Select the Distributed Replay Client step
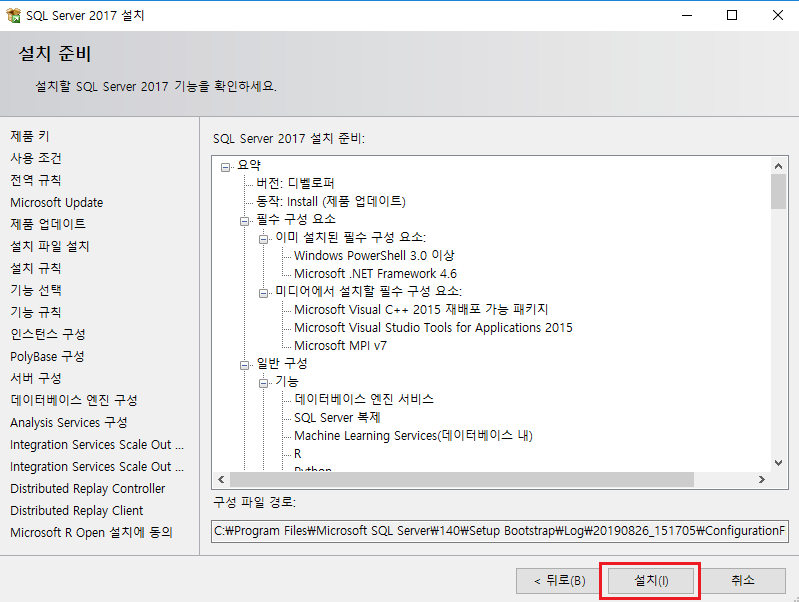The width and height of the screenshot is (799, 602). coord(76,510)
